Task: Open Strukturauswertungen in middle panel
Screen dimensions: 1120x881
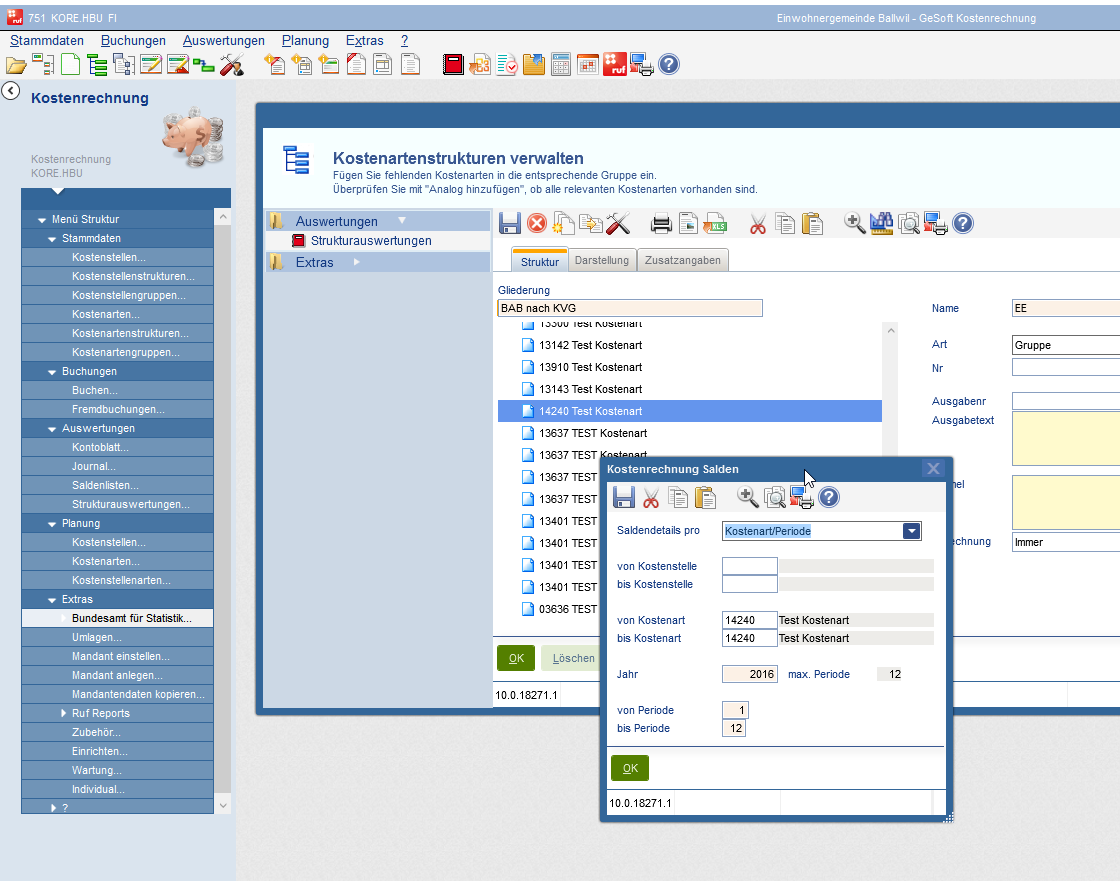Action: coord(371,241)
